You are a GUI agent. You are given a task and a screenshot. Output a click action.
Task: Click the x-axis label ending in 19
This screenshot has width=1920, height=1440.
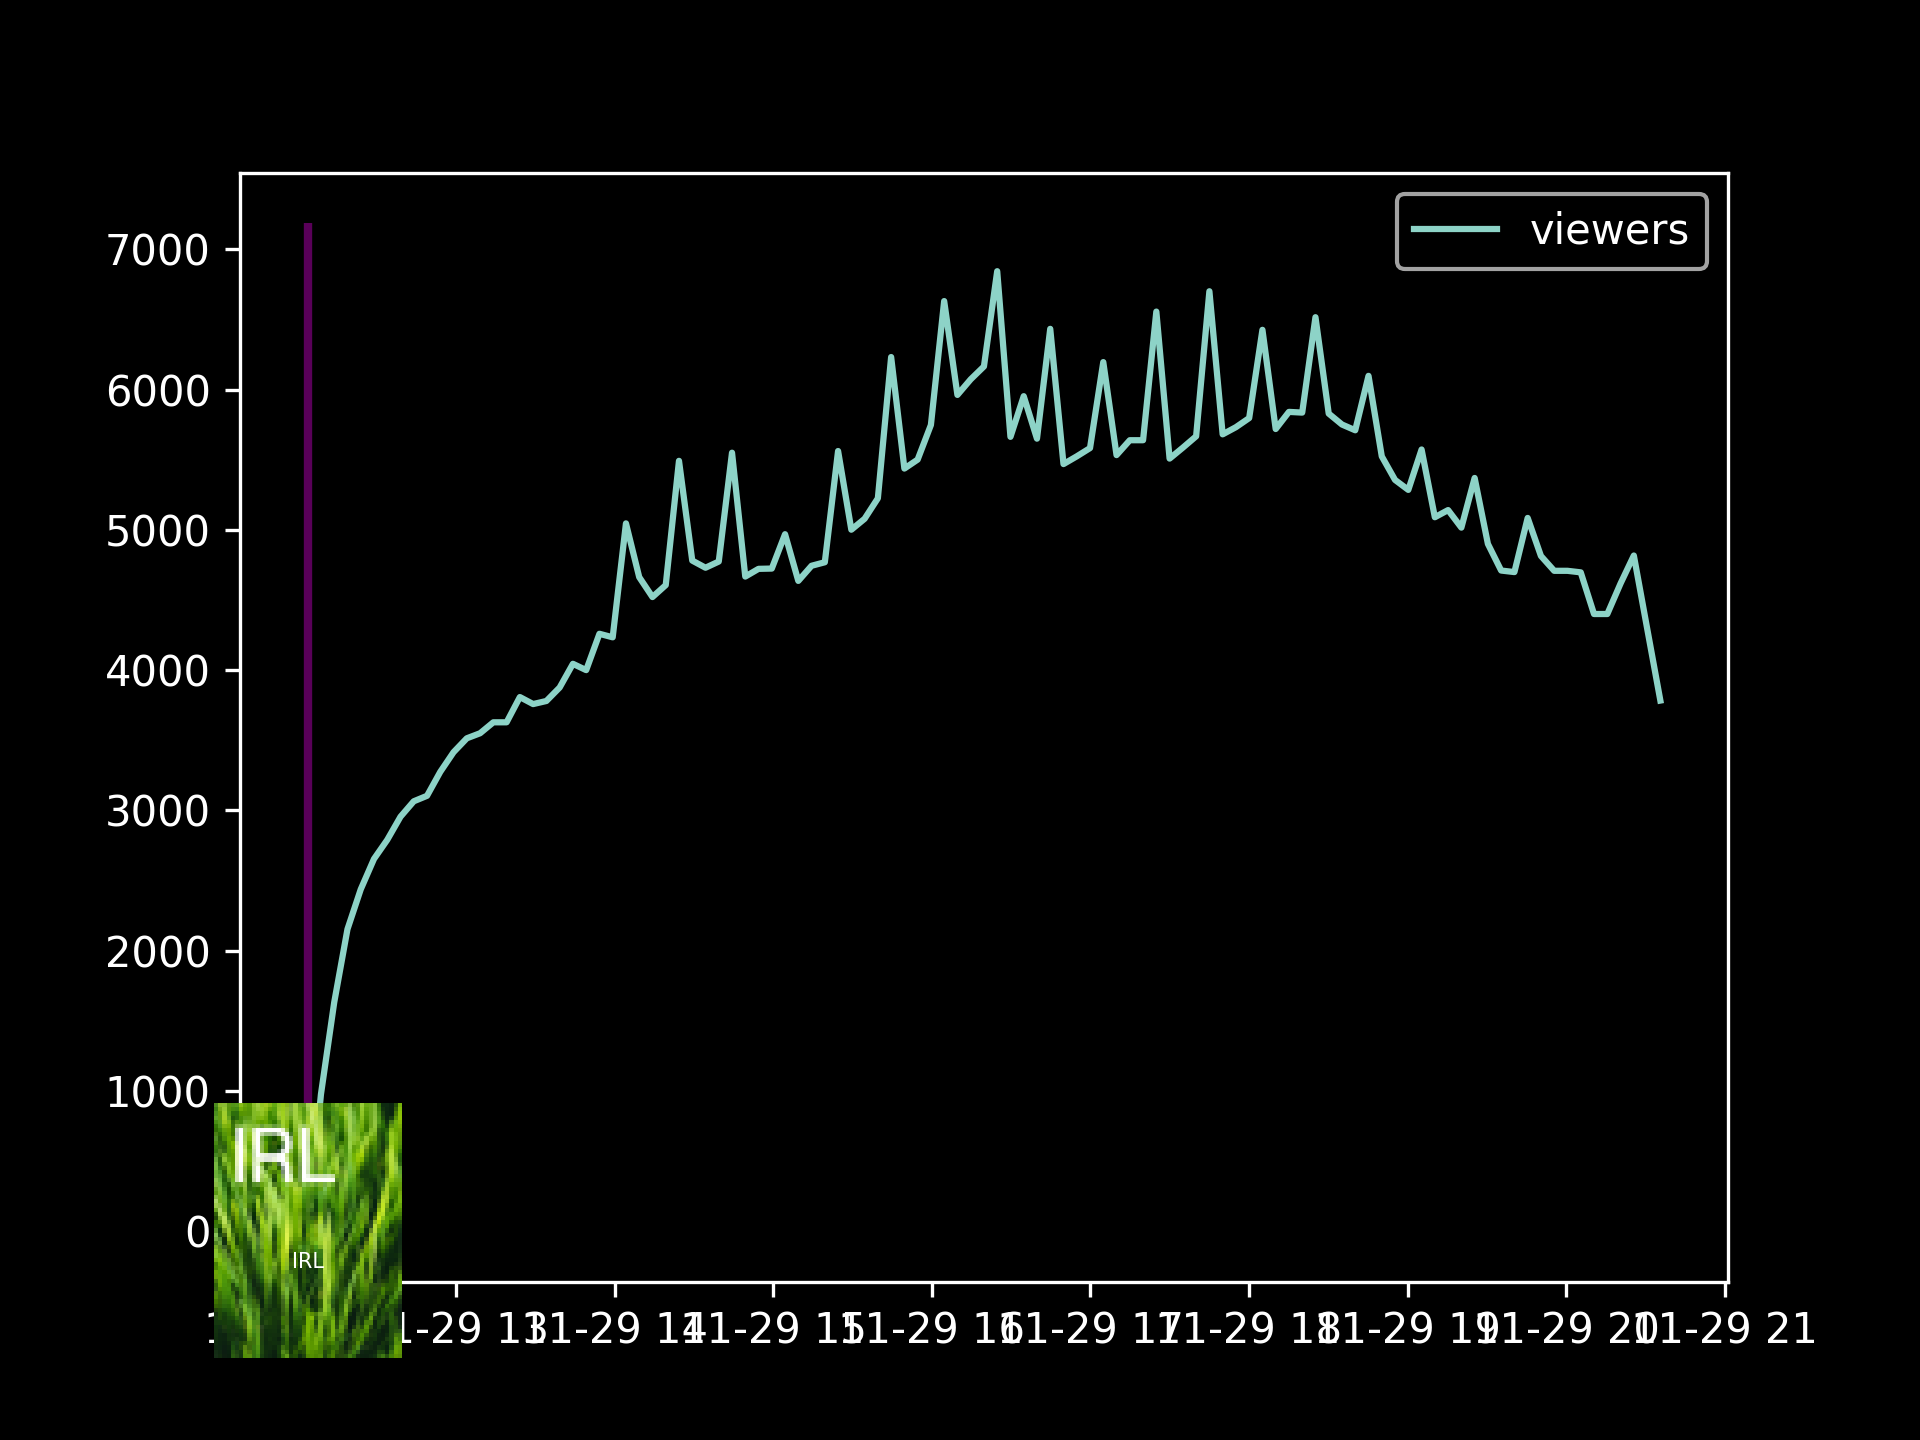point(1409,1330)
